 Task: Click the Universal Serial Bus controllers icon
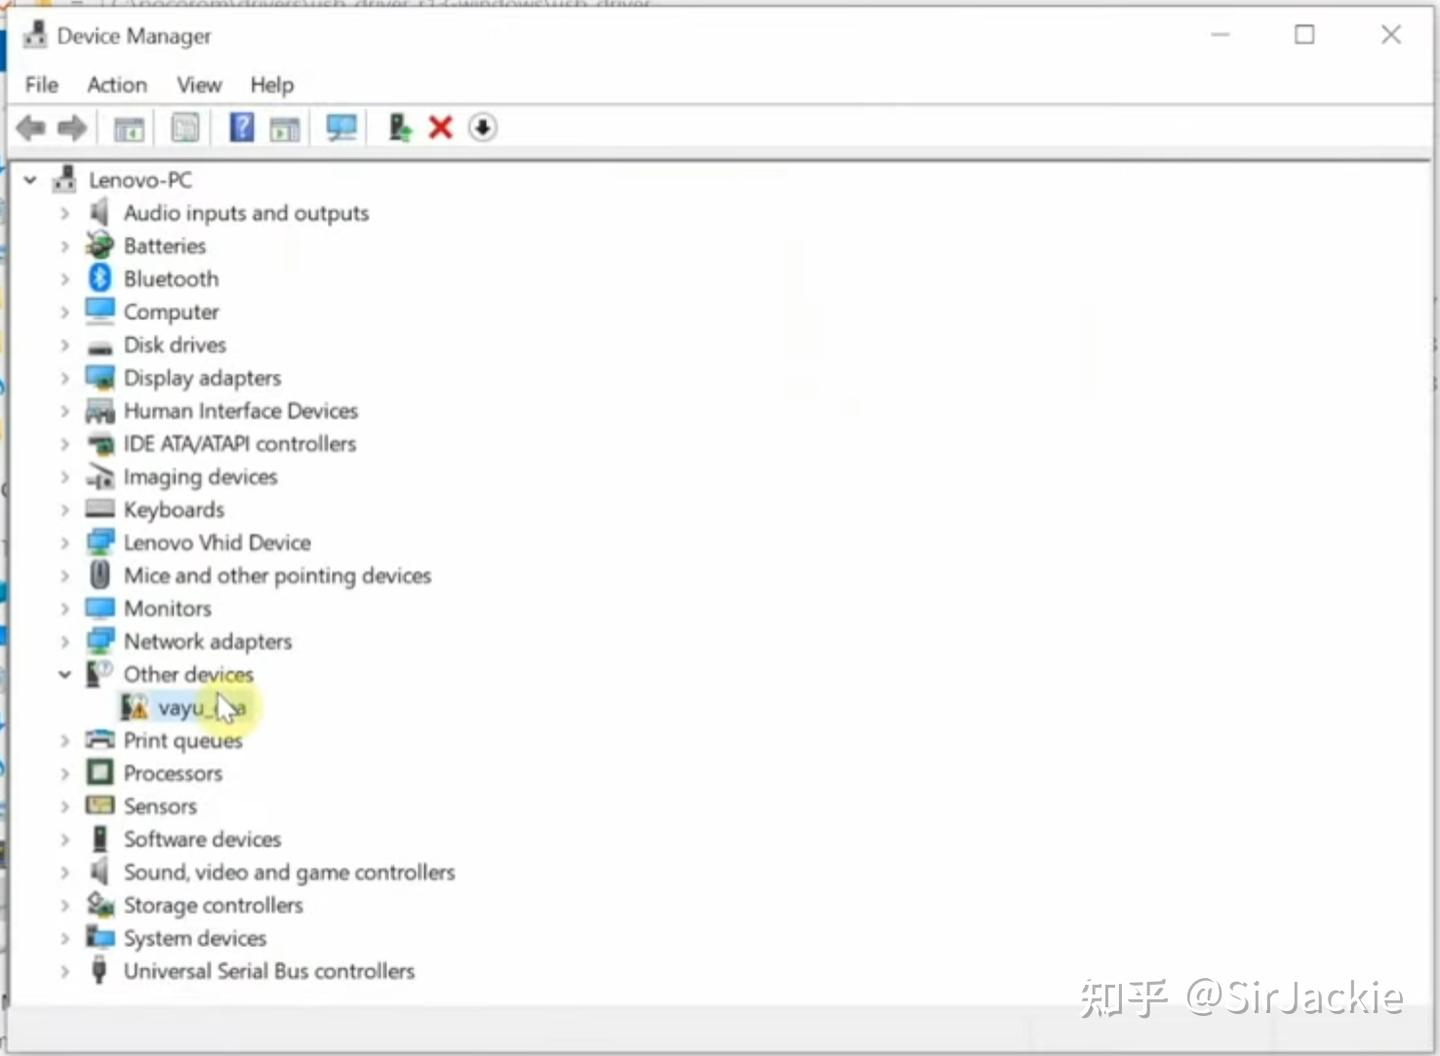[99, 970]
